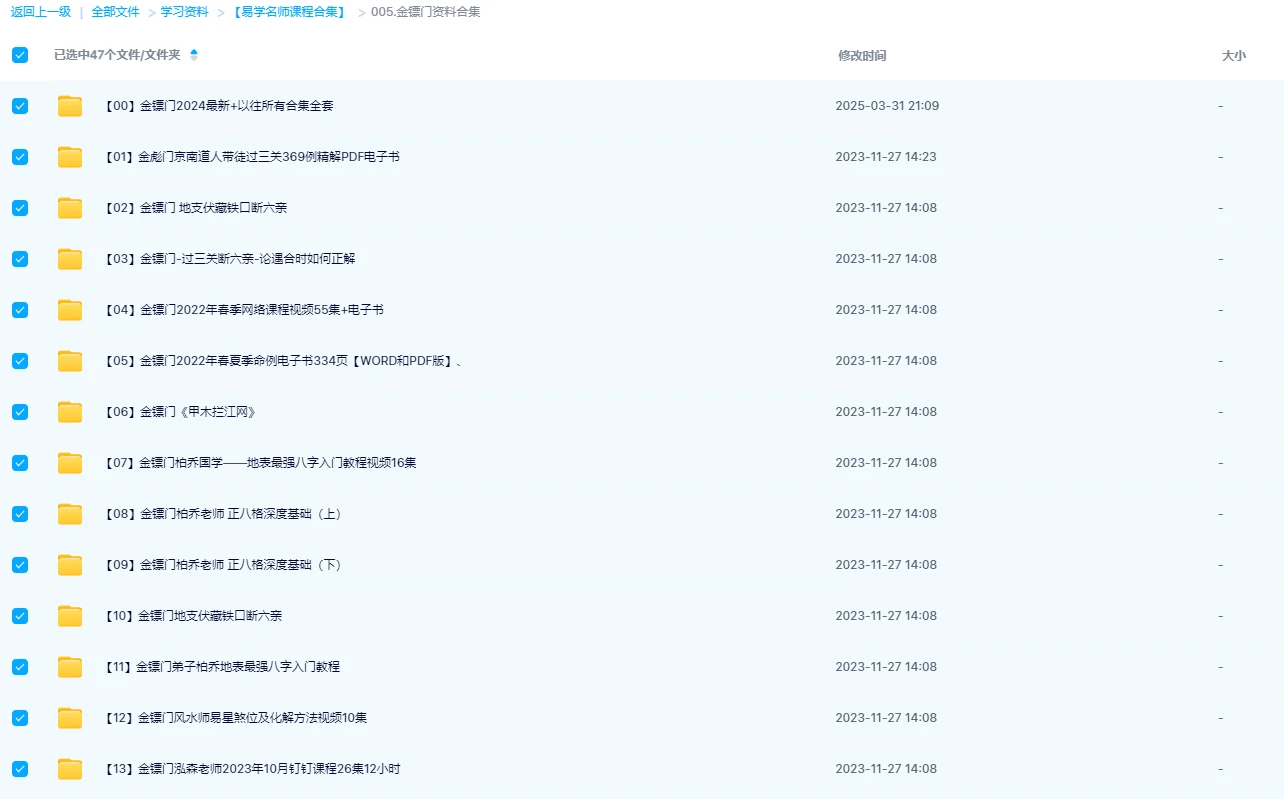
Task: Open 【11】金镖门弟子柏乔地表最强八字入门教程 name
Action: pyautogui.click(x=222, y=667)
